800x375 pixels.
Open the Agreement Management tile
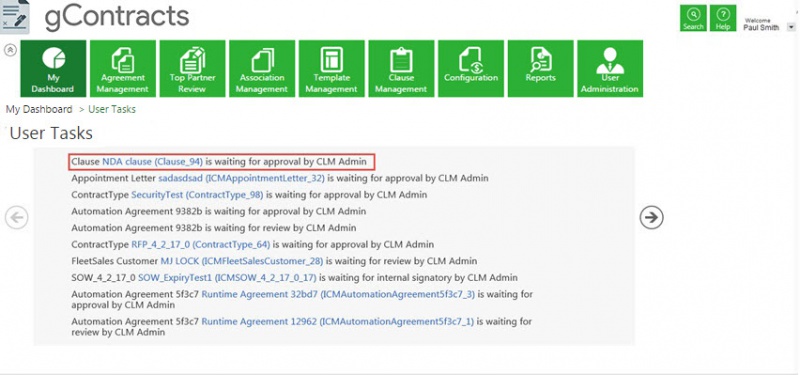[x=123, y=68]
